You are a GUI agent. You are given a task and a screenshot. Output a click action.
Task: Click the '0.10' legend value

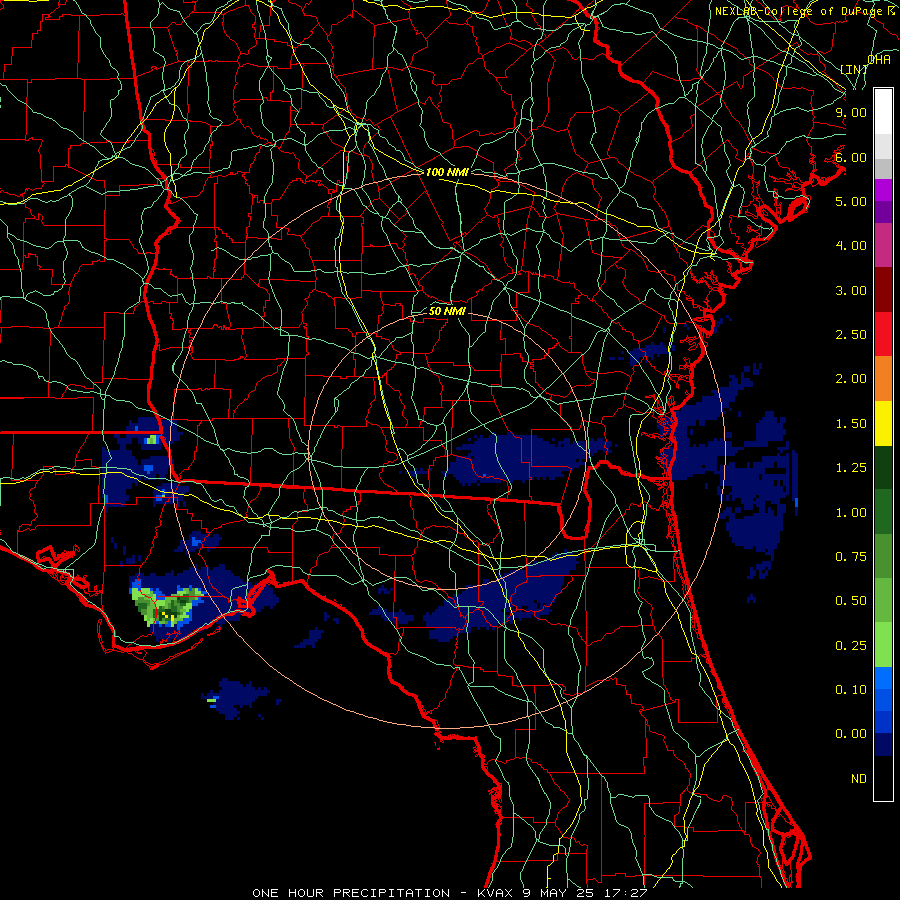coord(851,690)
